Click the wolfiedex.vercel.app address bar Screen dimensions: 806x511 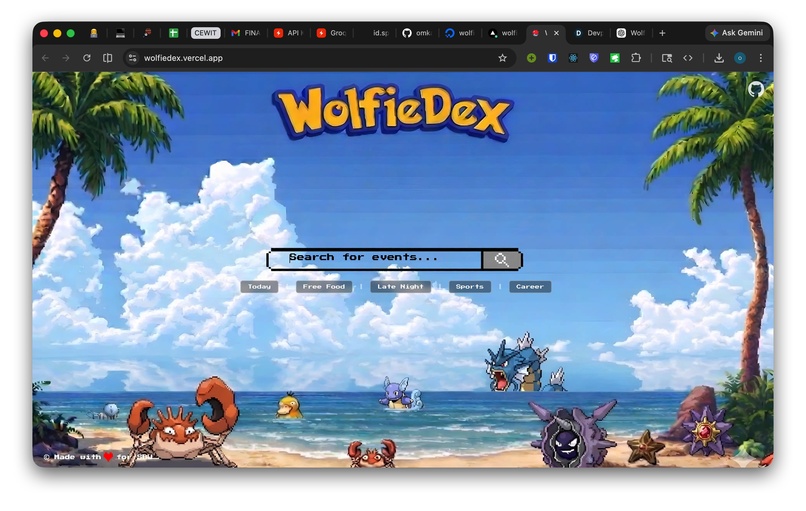point(319,58)
